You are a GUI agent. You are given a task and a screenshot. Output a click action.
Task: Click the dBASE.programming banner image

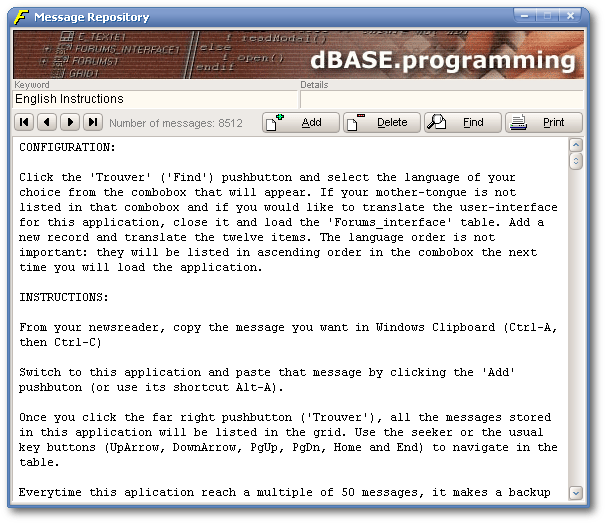pyautogui.click(x=298, y=54)
